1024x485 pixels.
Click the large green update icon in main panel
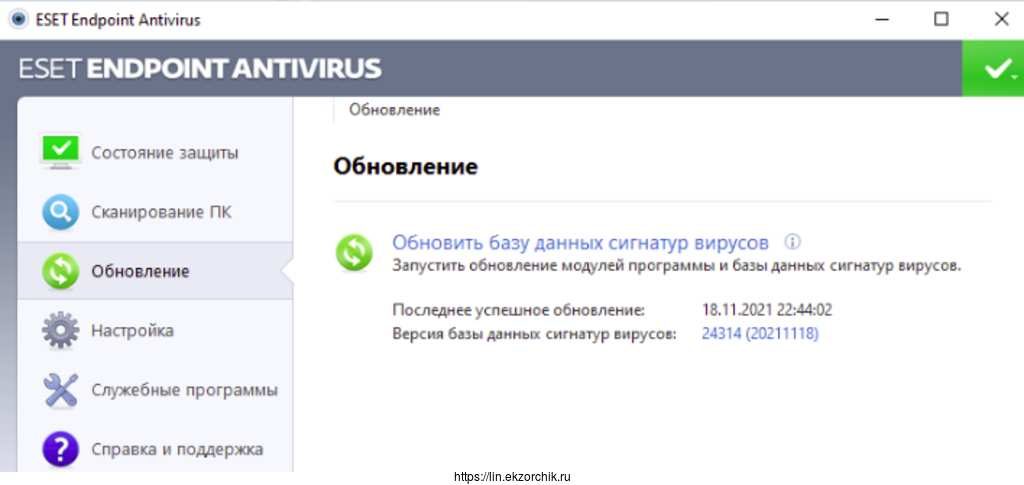pos(354,253)
